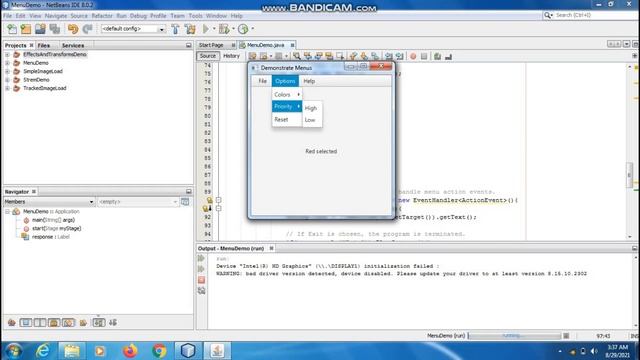Select High in the Priority submenu

(311, 108)
